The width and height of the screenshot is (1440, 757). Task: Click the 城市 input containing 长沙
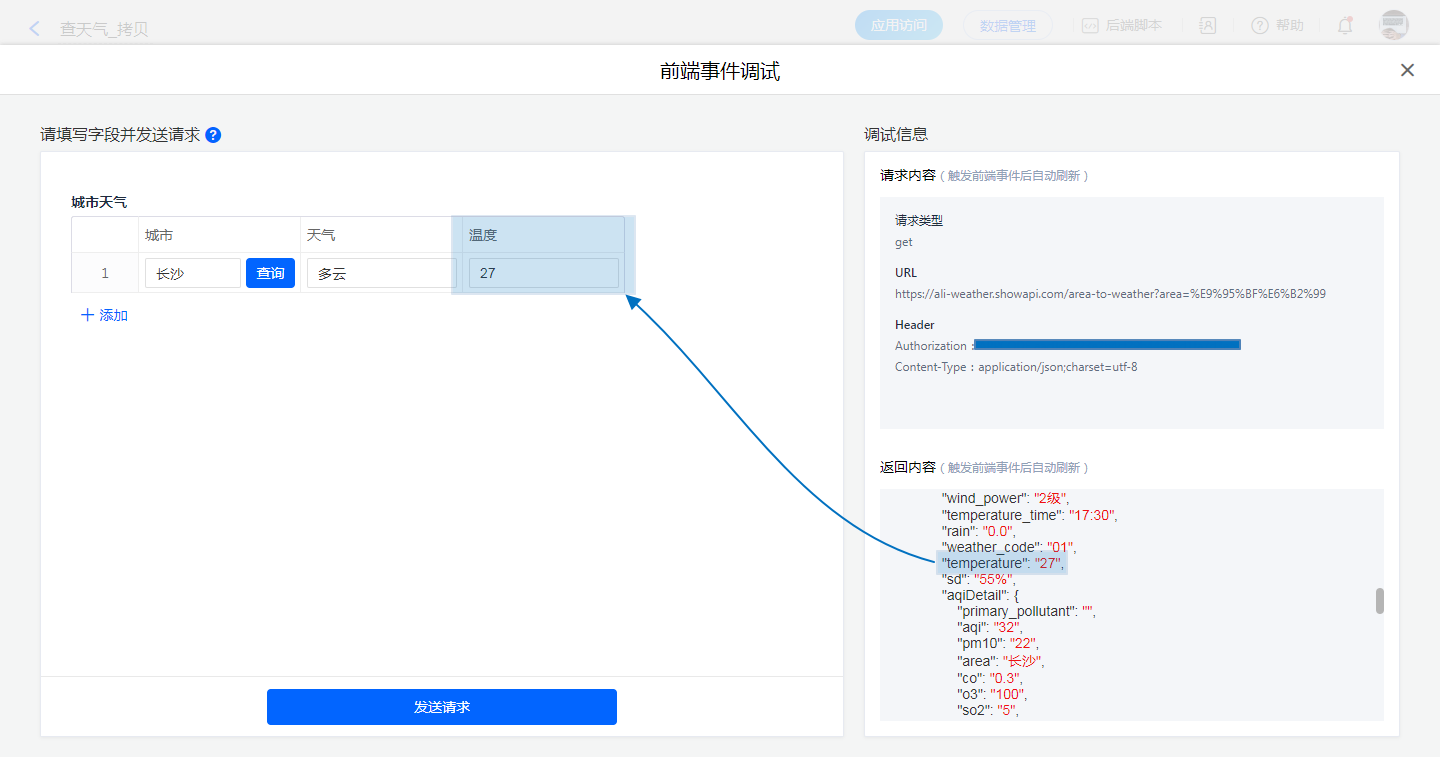coord(192,273)
